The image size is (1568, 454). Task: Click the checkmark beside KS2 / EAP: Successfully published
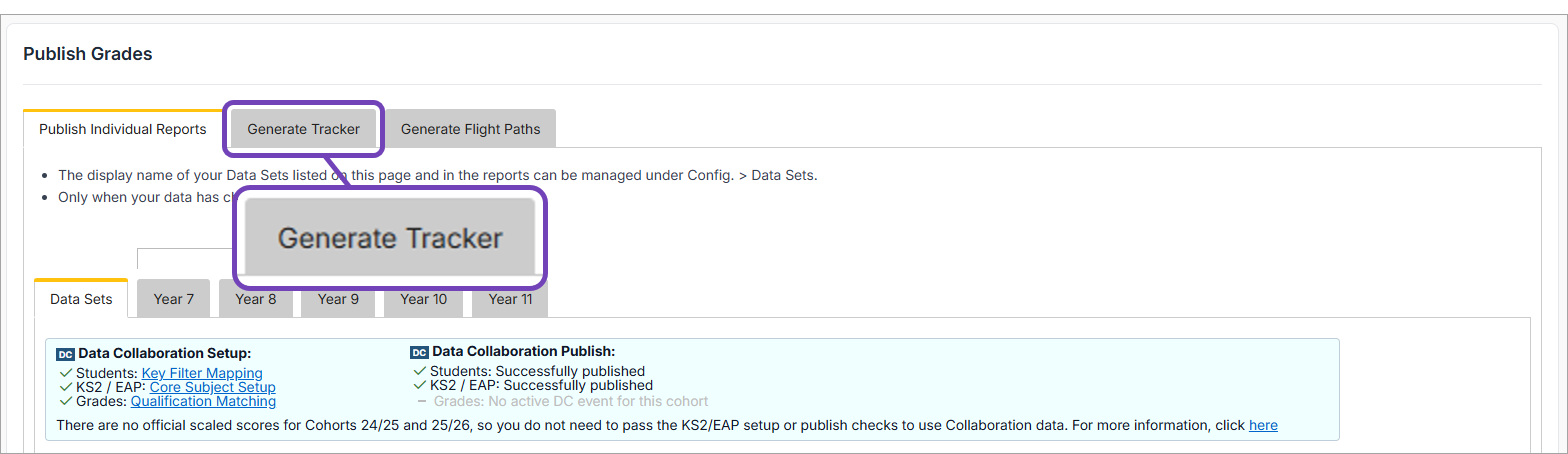(419, 385)
